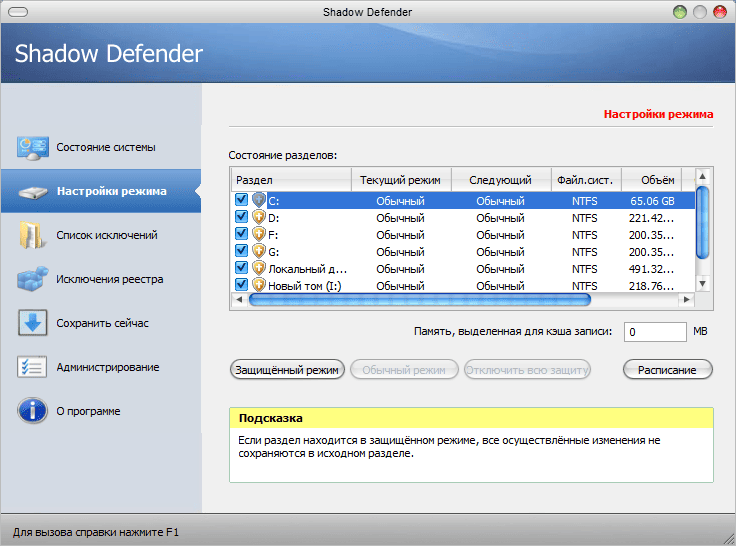The height and width of the screenshot is (546, 736).
Task: Click the drive icon for Настройки режима
Action: pyautogui.click(x=32, y=192)
